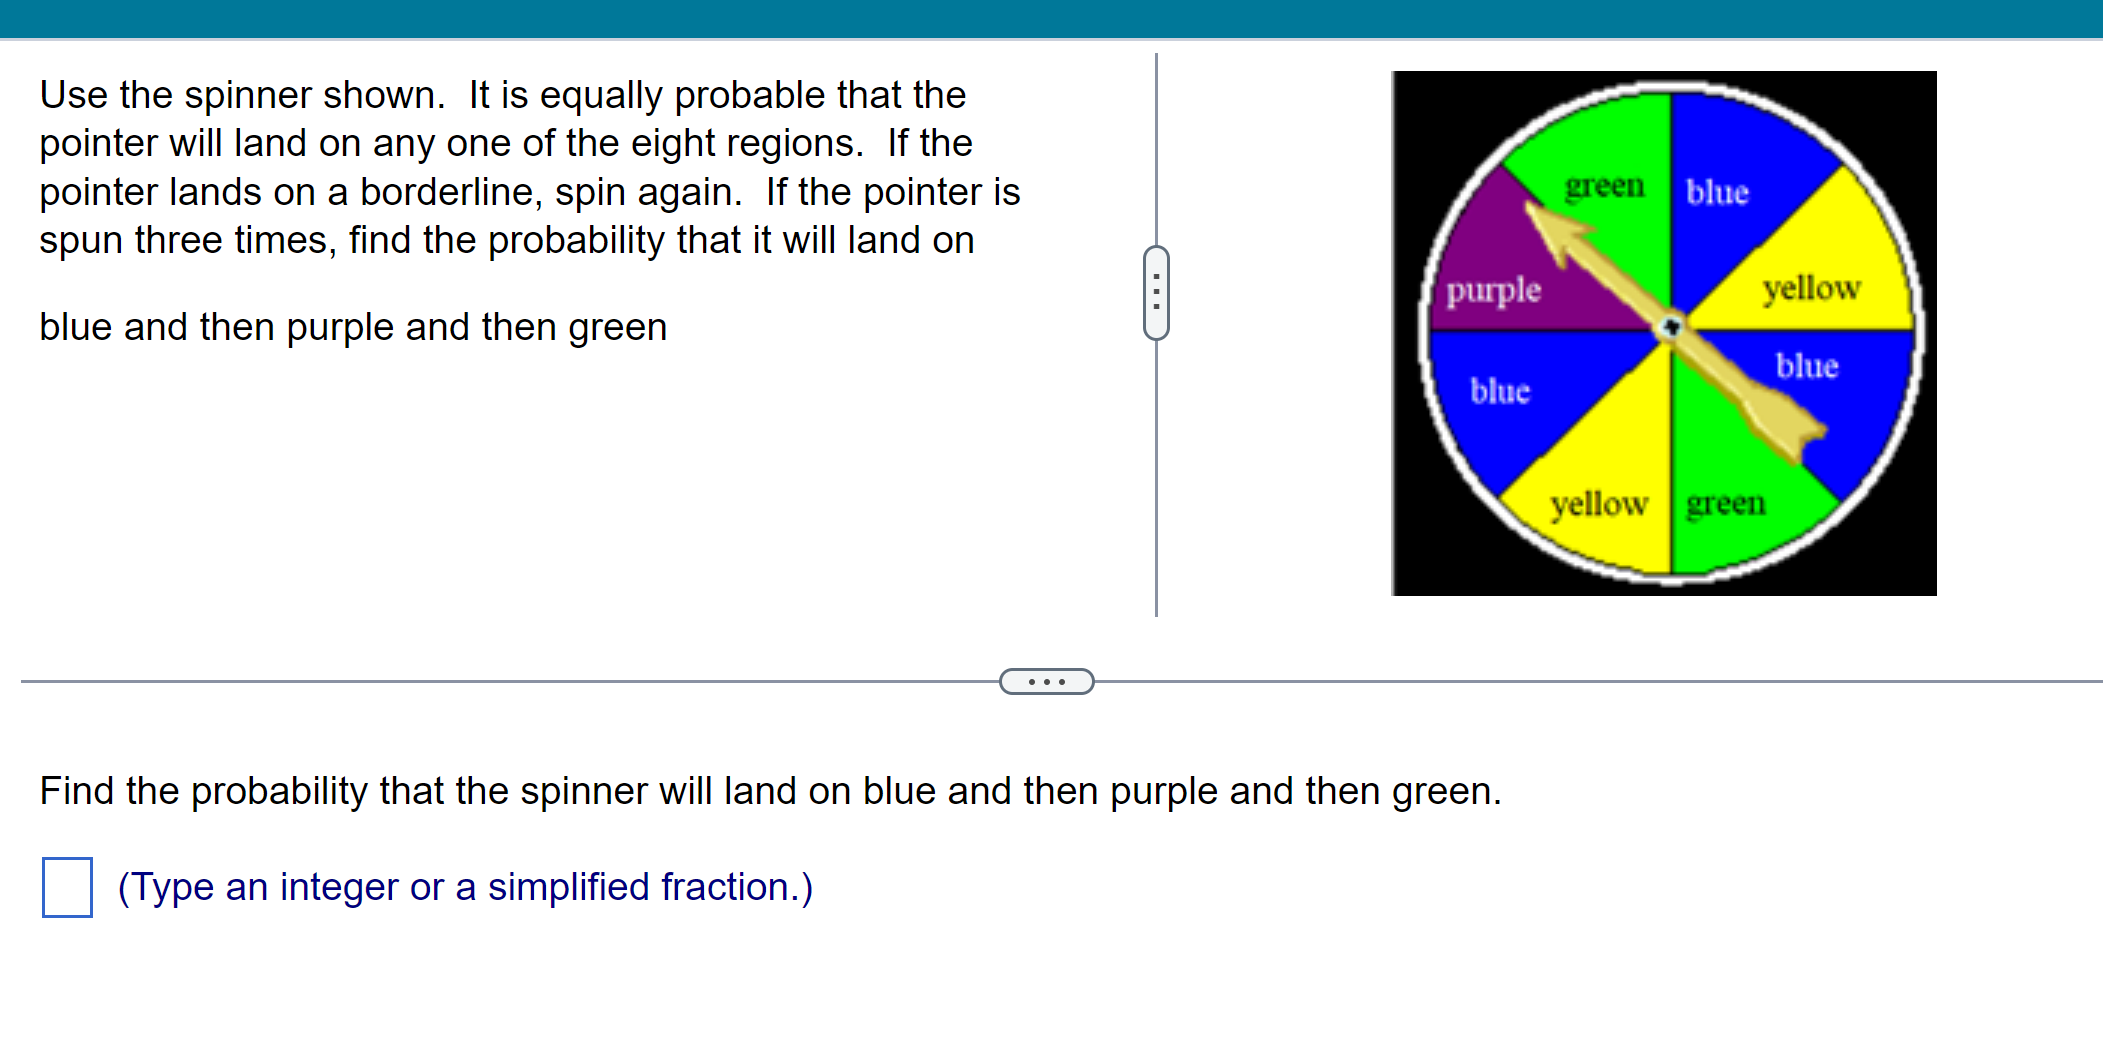The image size is (2103, 1054).
Task: Click the blue wedge below purple
Action: [x=1500, y=390]
